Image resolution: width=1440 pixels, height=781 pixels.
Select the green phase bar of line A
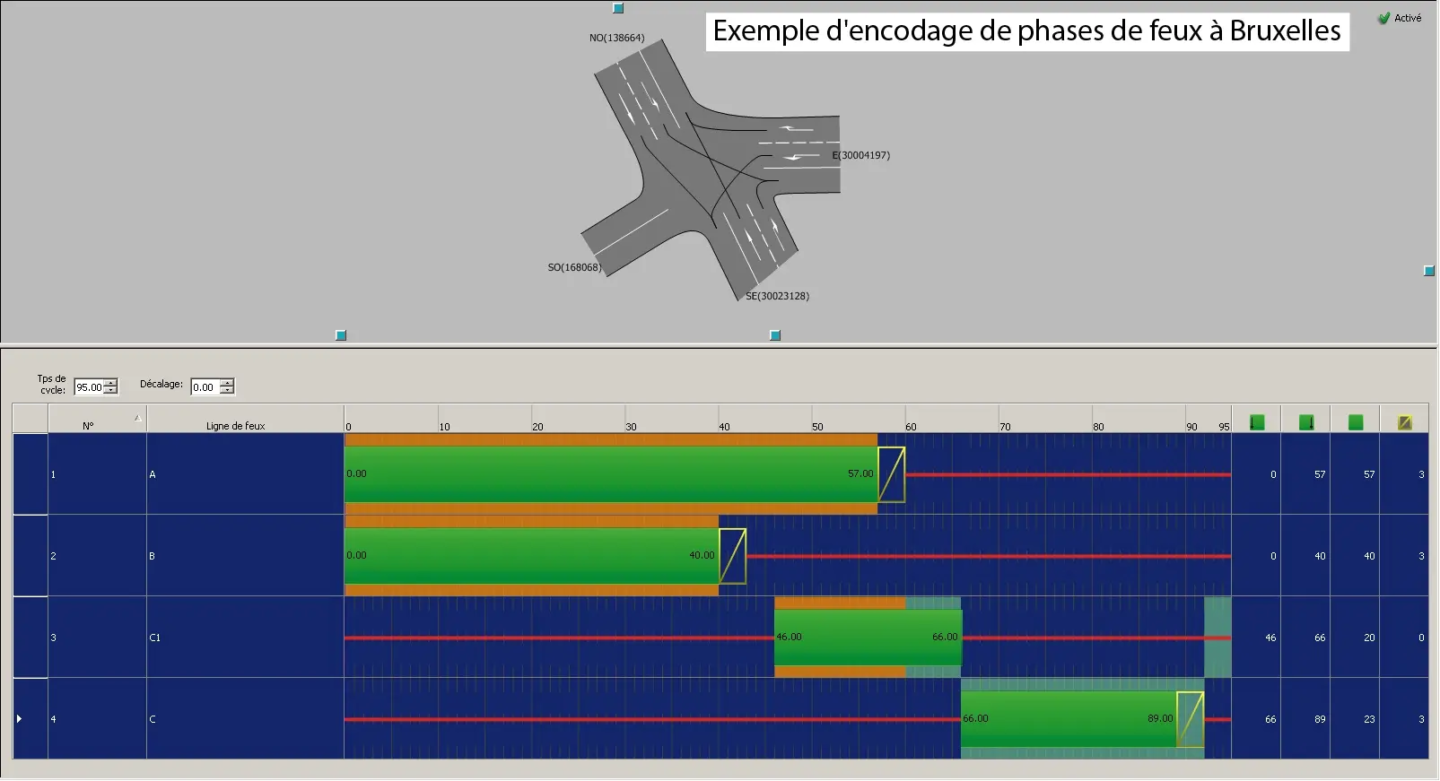610,474
